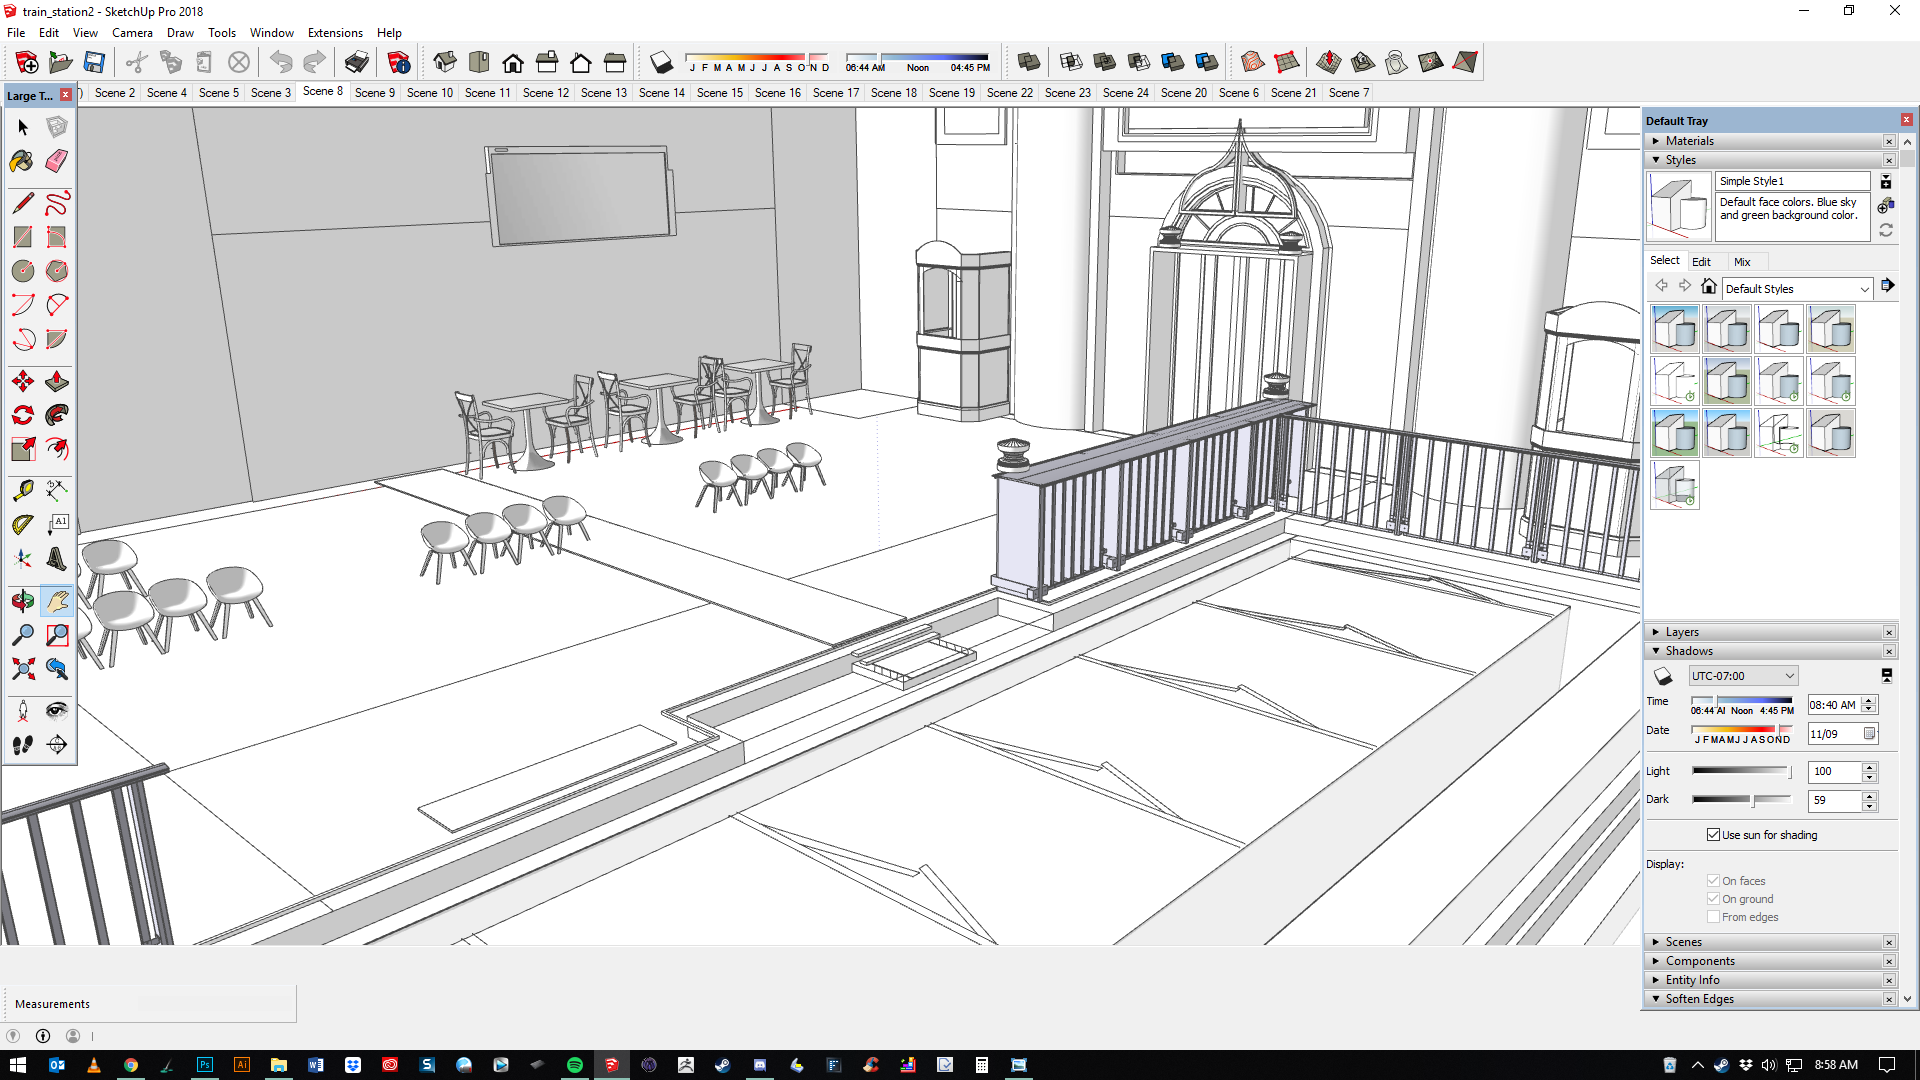This screenshot has width=1920, height=1080.
Task: Switch to Scene 21 tab
Action: (1293, 93)
